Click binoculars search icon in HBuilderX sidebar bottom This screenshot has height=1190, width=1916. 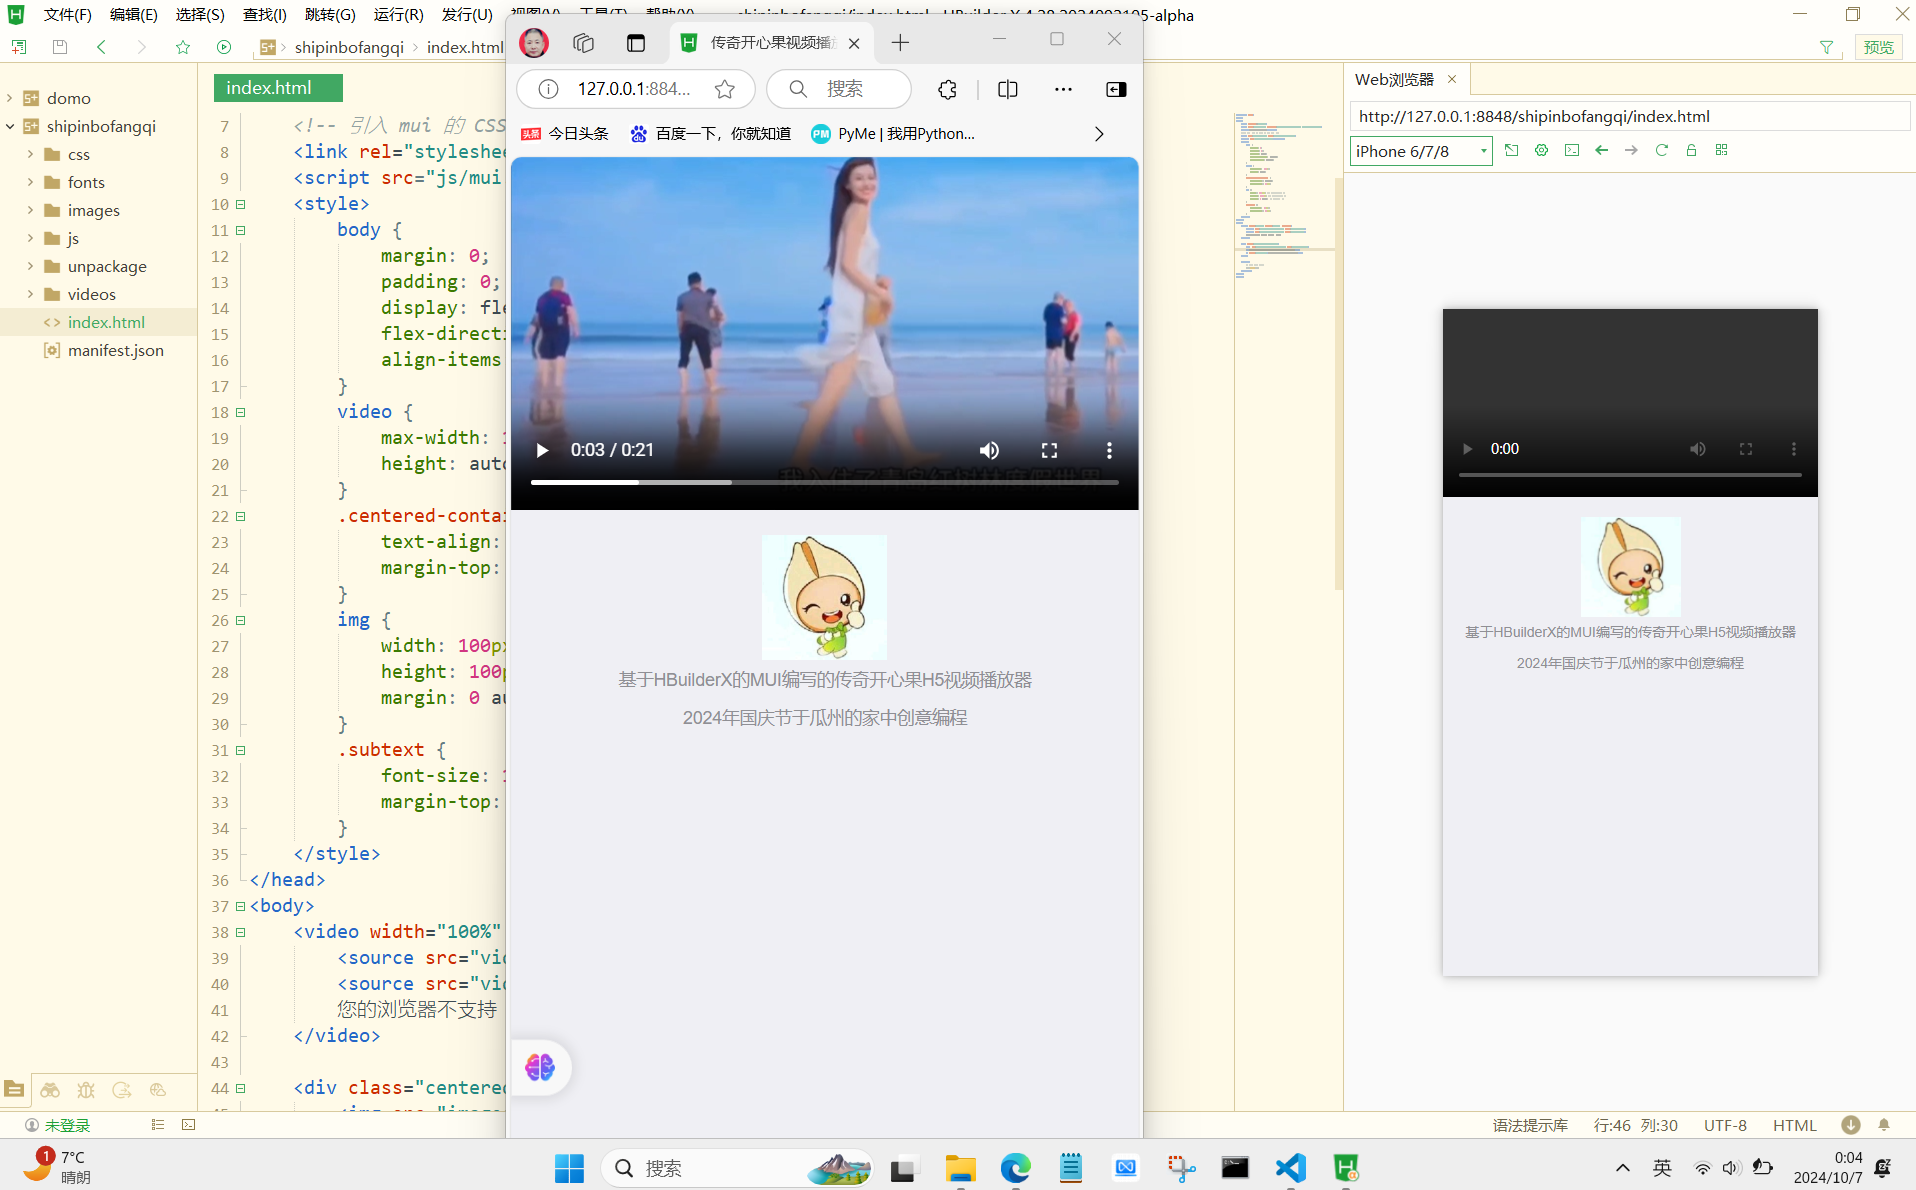pyautogui.click(x=50, y=1090)
